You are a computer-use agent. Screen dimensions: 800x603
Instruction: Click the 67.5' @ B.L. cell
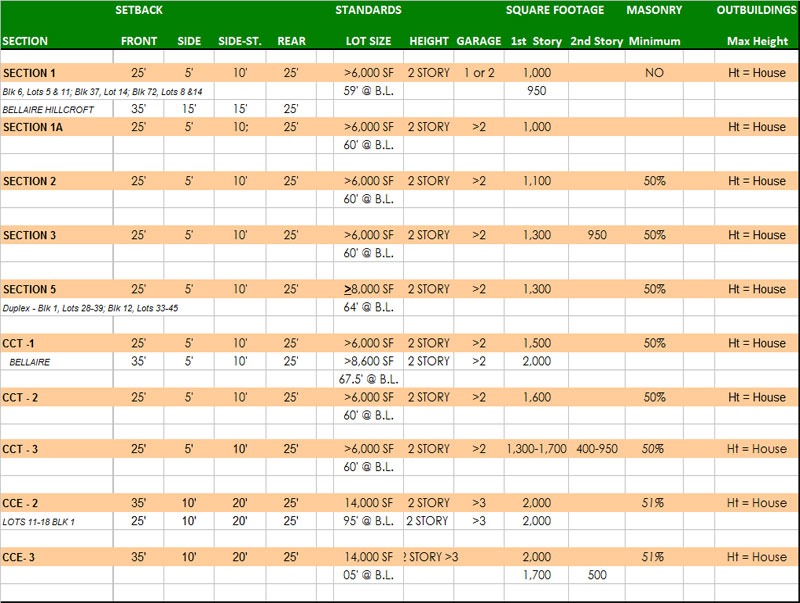368,380
